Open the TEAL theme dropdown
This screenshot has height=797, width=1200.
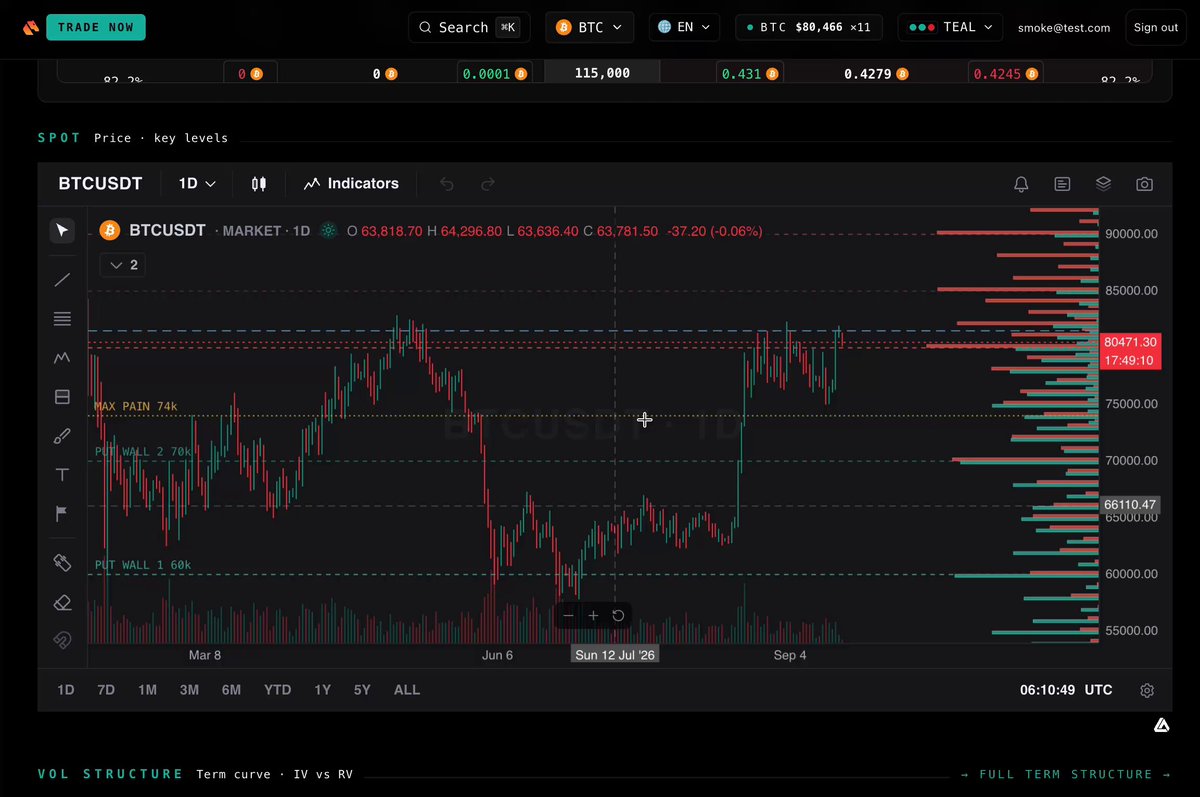(x=951, y=27)
